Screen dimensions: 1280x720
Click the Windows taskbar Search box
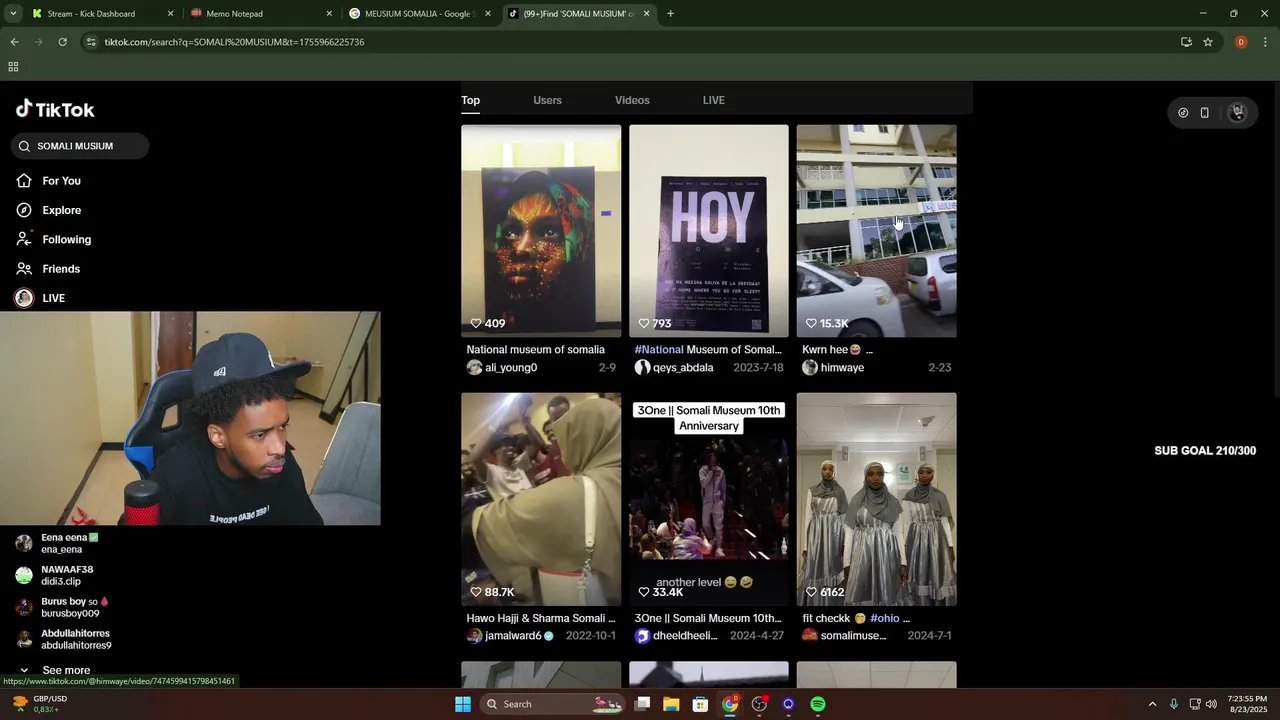pos(552,704)
